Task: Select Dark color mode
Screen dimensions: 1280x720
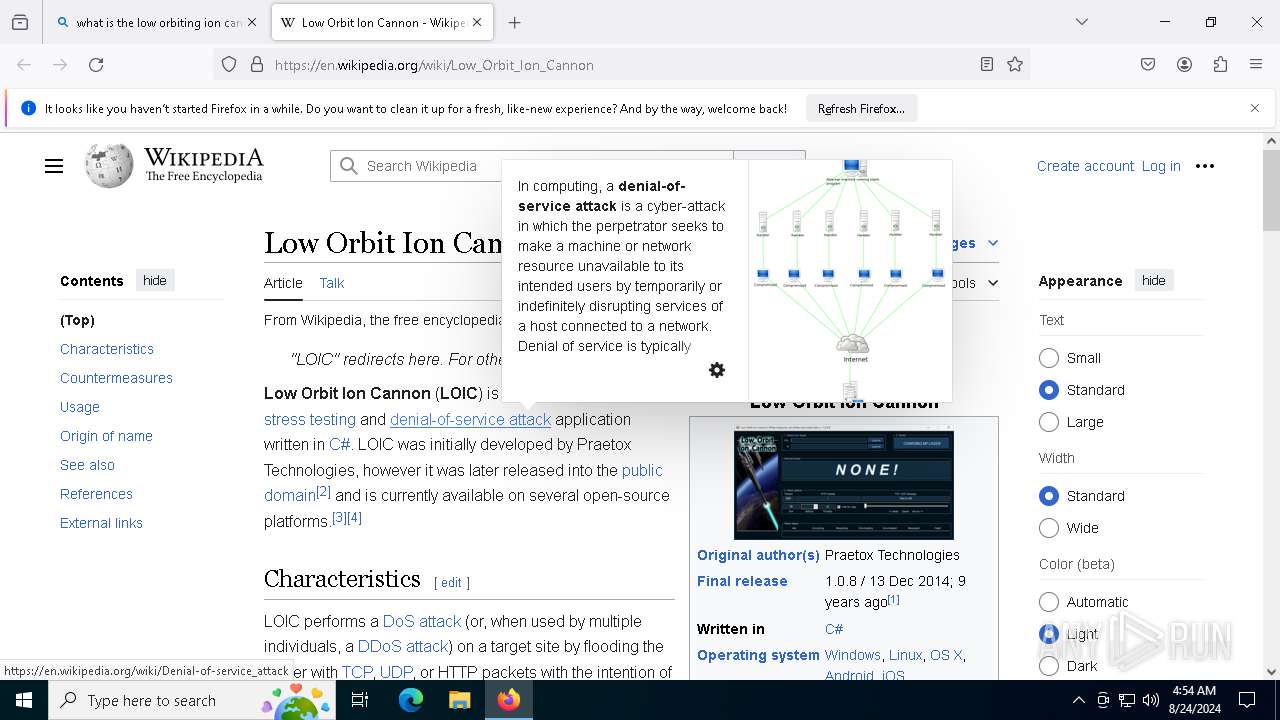Action: (x=1049, y=666)
